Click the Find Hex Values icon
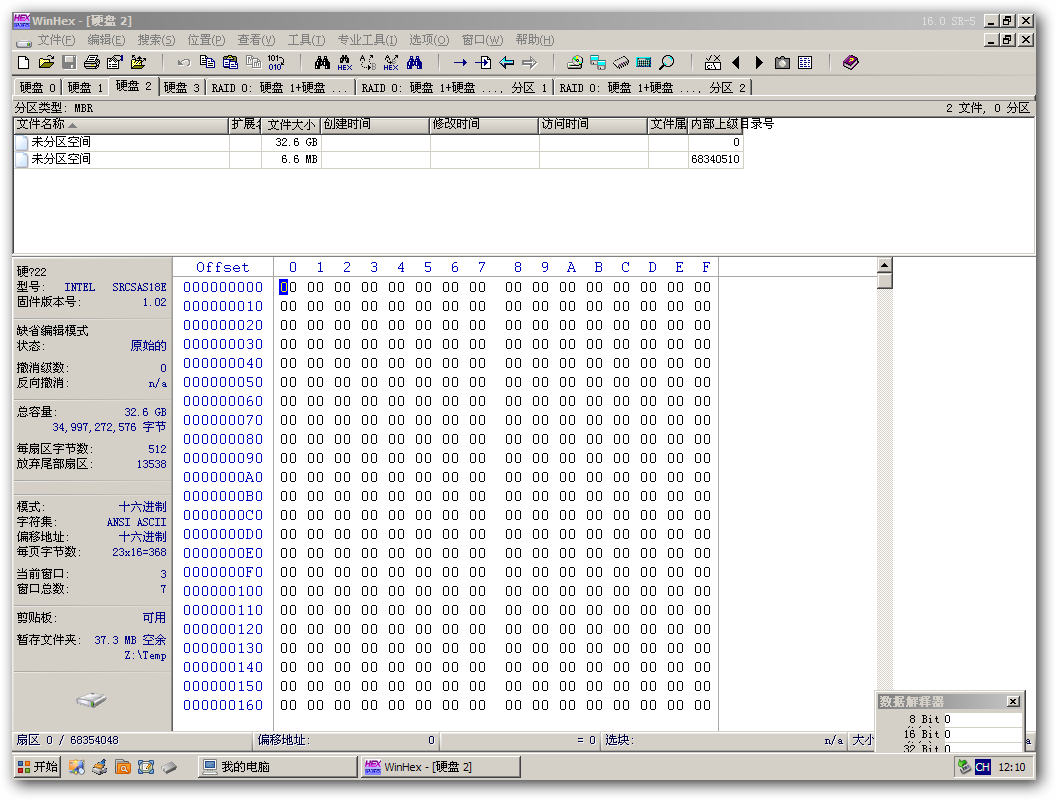The image size is (1056, 800). point(345,63)
